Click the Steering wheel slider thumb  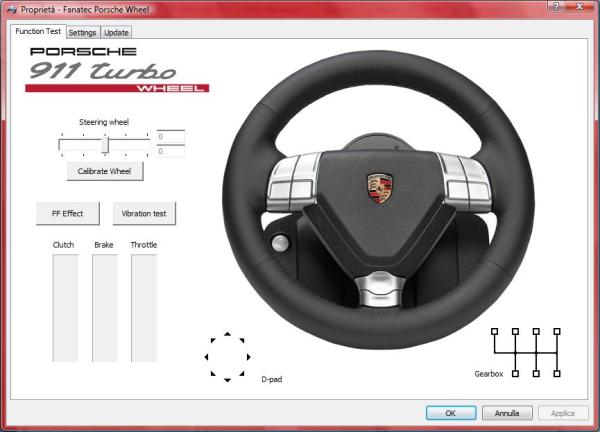click(105, 145)
